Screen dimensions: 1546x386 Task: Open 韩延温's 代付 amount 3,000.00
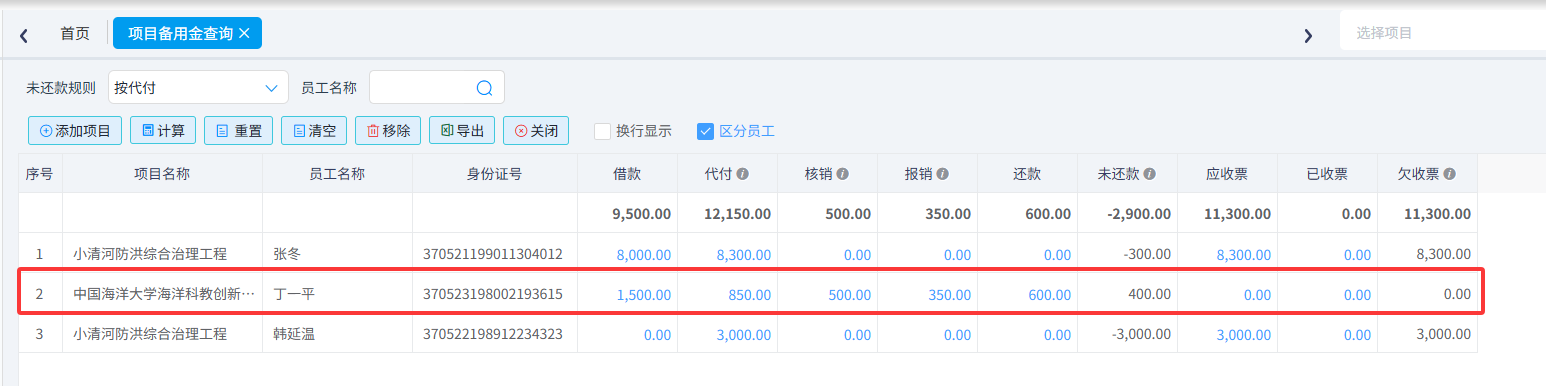[744, 335]
